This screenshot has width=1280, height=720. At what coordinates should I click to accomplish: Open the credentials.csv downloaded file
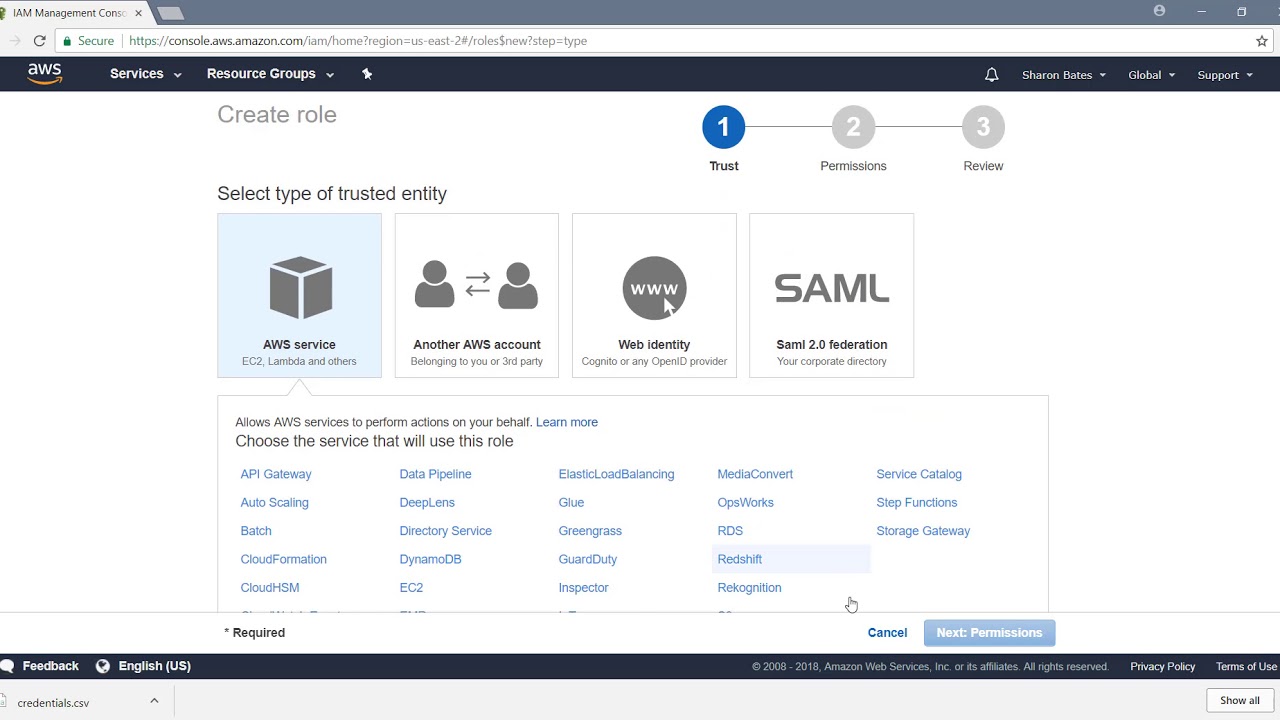point(53,703)
